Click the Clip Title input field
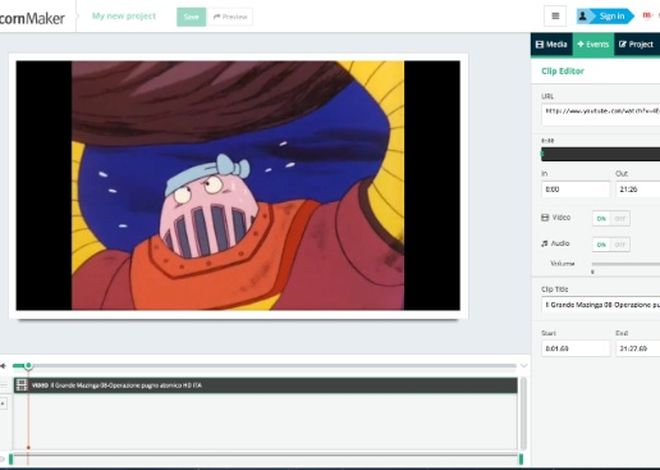This screenshot has width=660, height=470. pyautogui.click(x=600, y=305)
